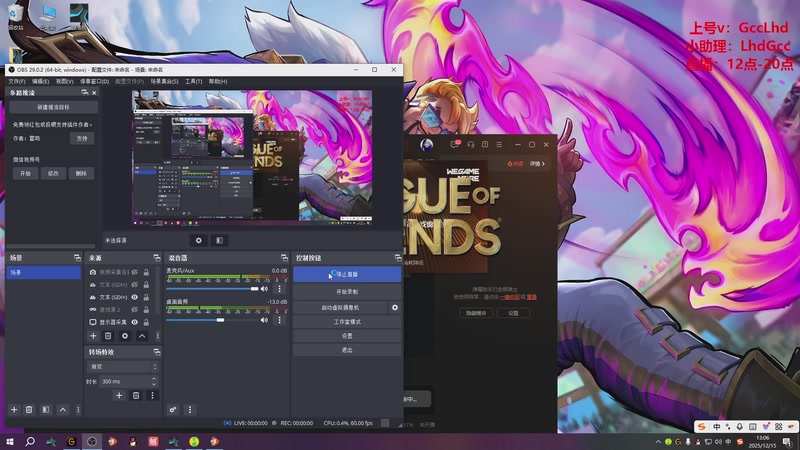This screenshot has width=800, height=450.
Task: Add a new scene with plus icon
Action: 14,409
